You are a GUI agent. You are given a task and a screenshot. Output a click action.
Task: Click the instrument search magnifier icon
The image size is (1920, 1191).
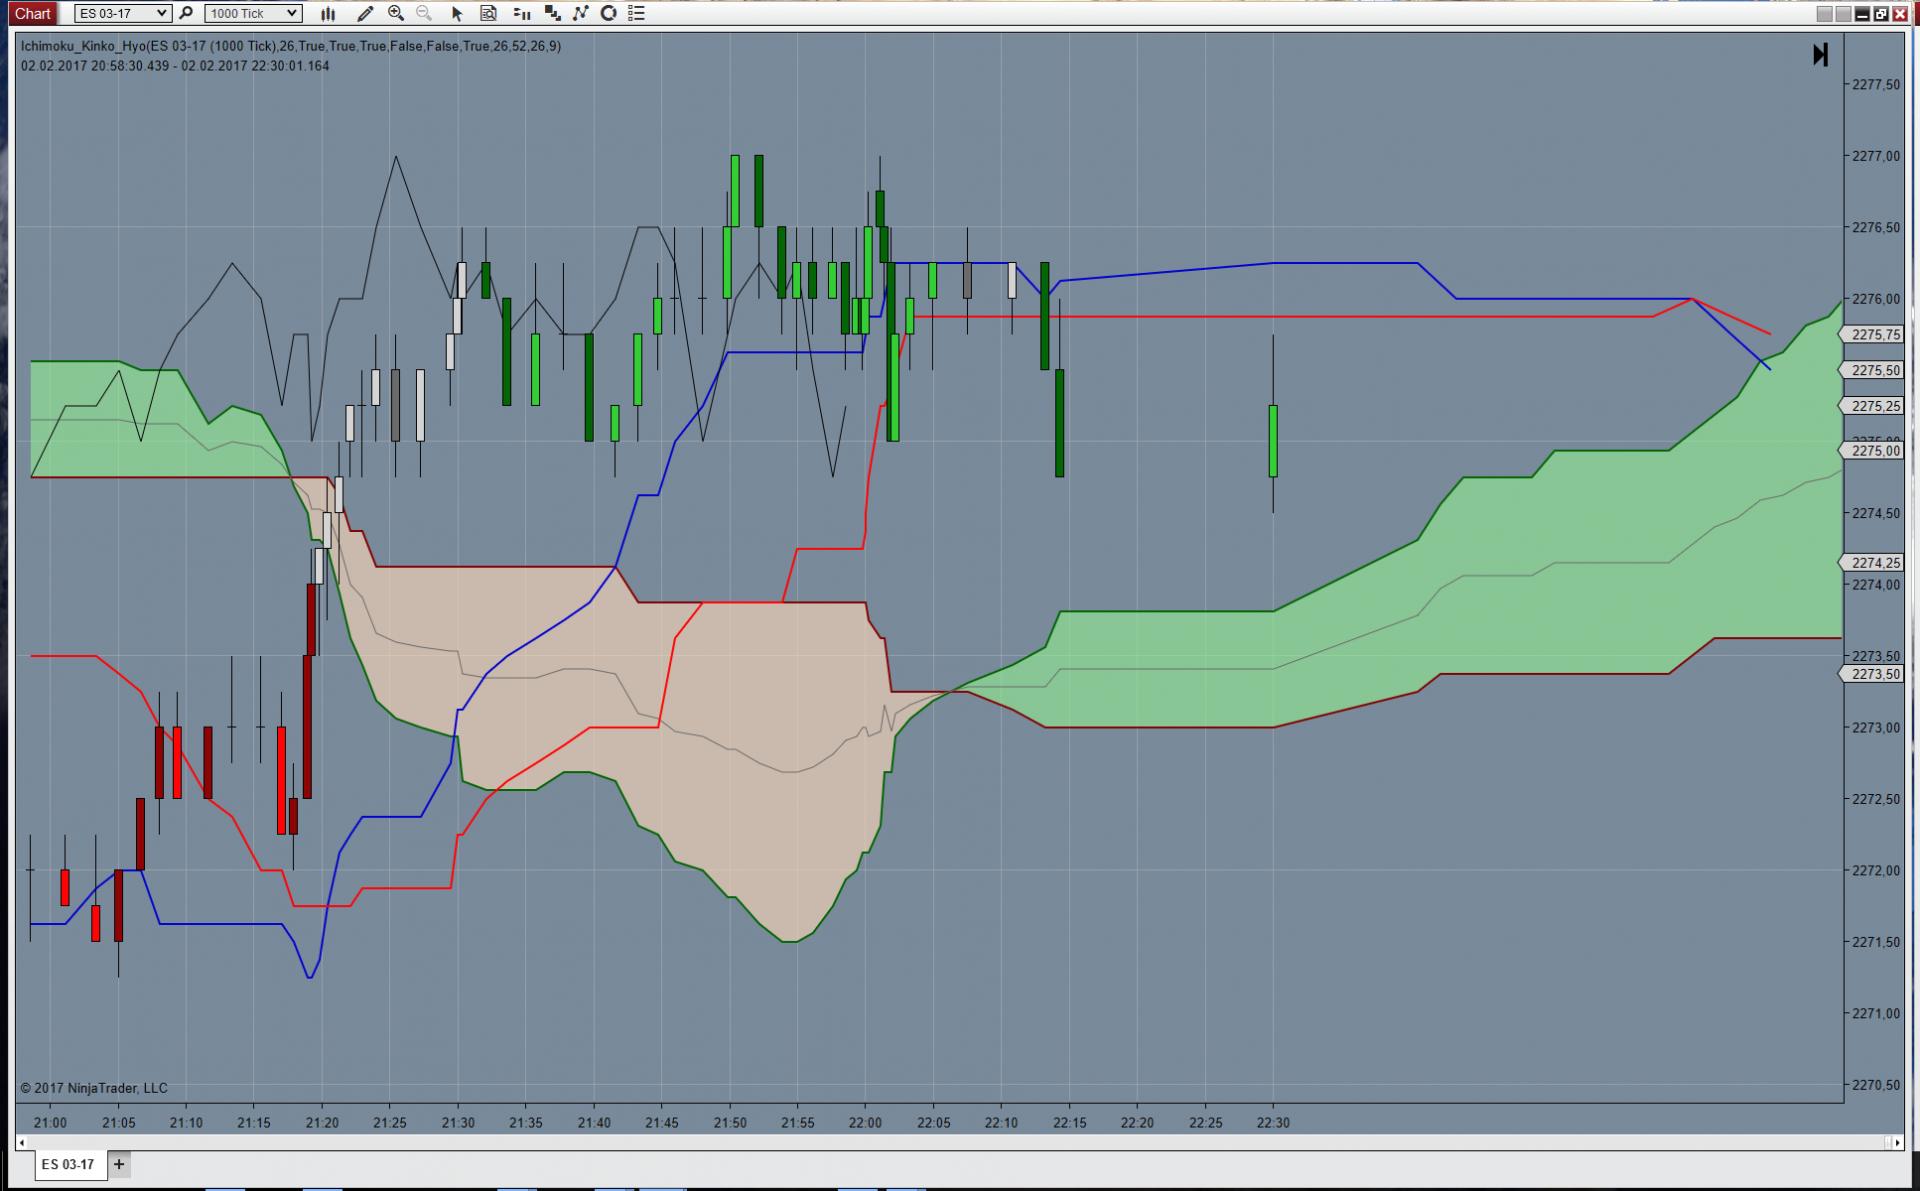coord(186,13)
